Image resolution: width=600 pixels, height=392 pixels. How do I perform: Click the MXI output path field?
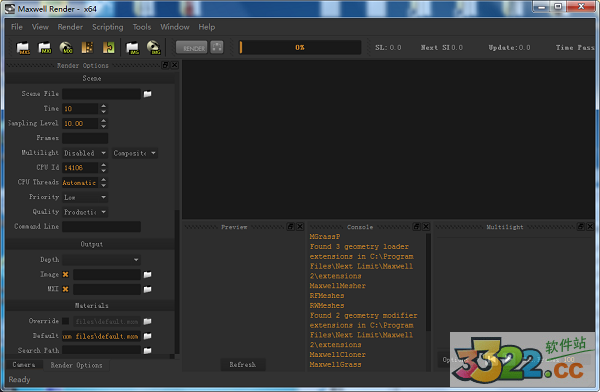pyautogui.click(x=107, y=289)
